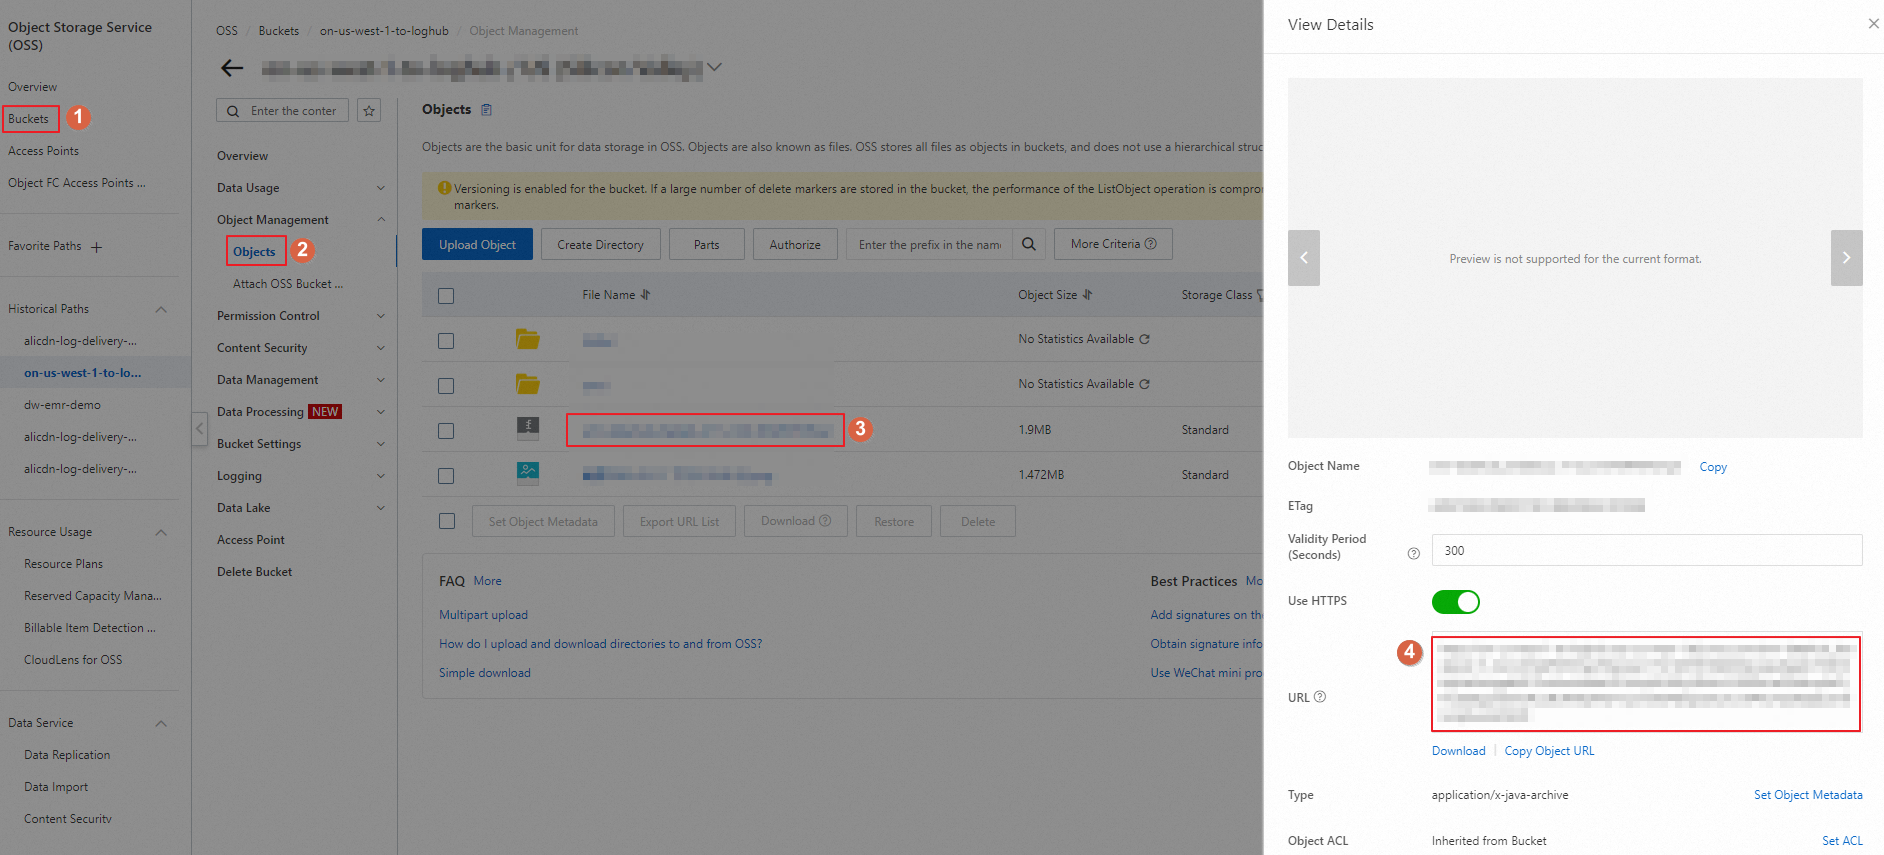
Task: Click the back arrow next to bucket name
Action: 232,68
